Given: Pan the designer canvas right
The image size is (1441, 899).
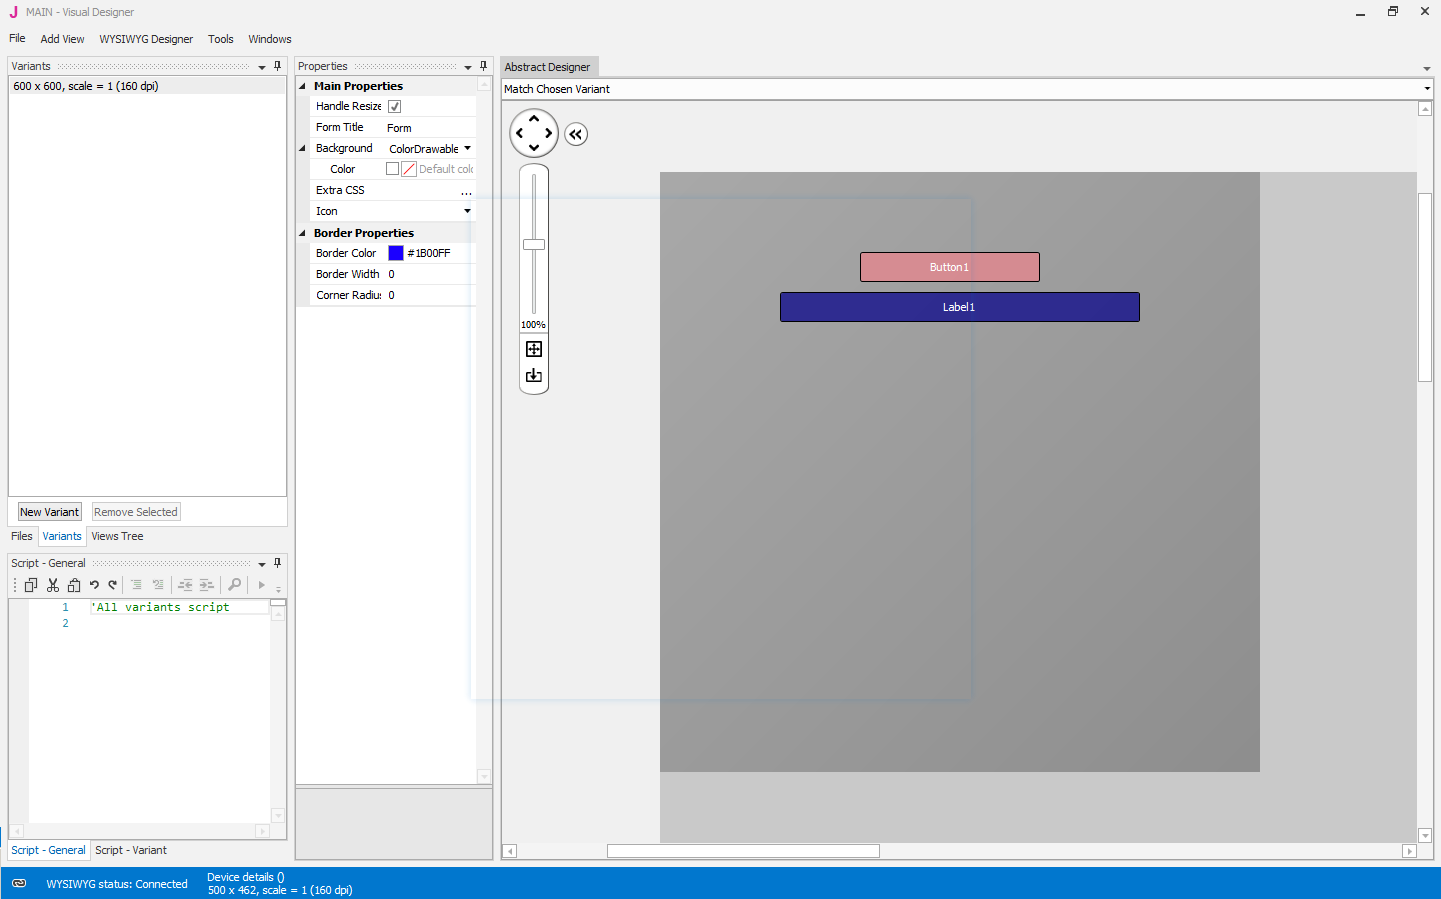Looking at the screenshot, I should coord(549,133).
